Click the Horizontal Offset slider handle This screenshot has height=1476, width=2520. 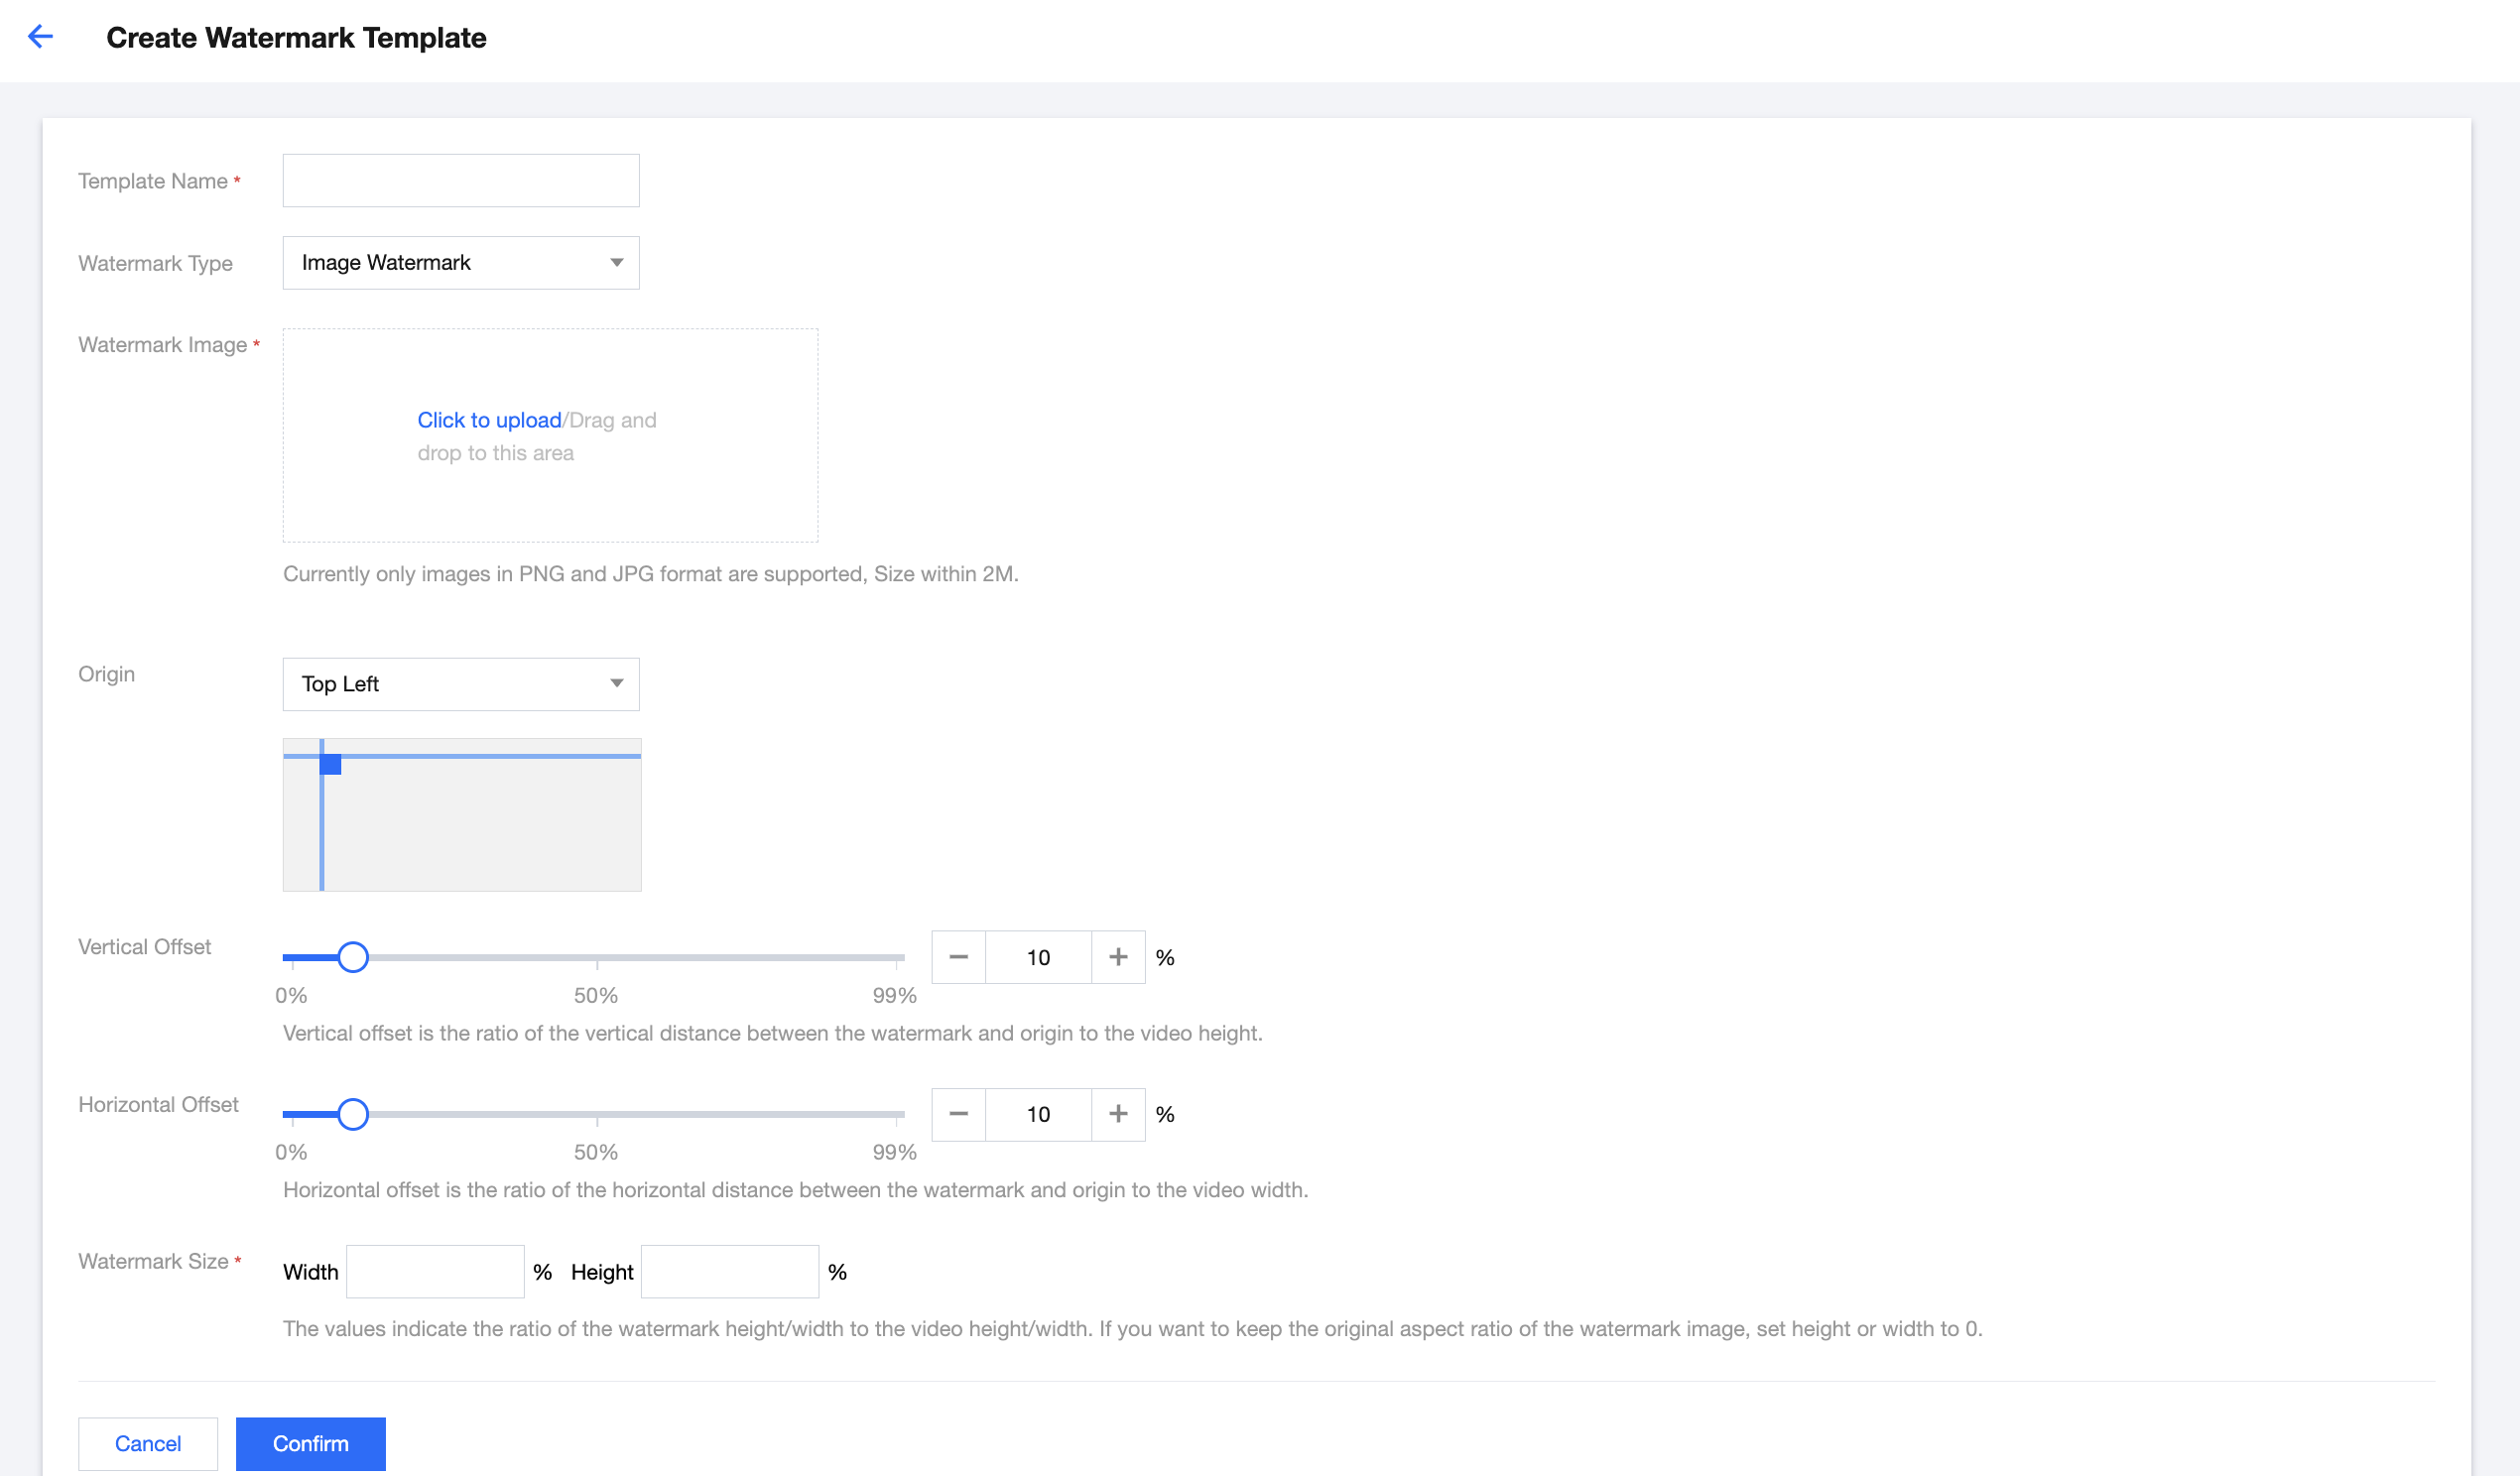tap(353, 1114)
